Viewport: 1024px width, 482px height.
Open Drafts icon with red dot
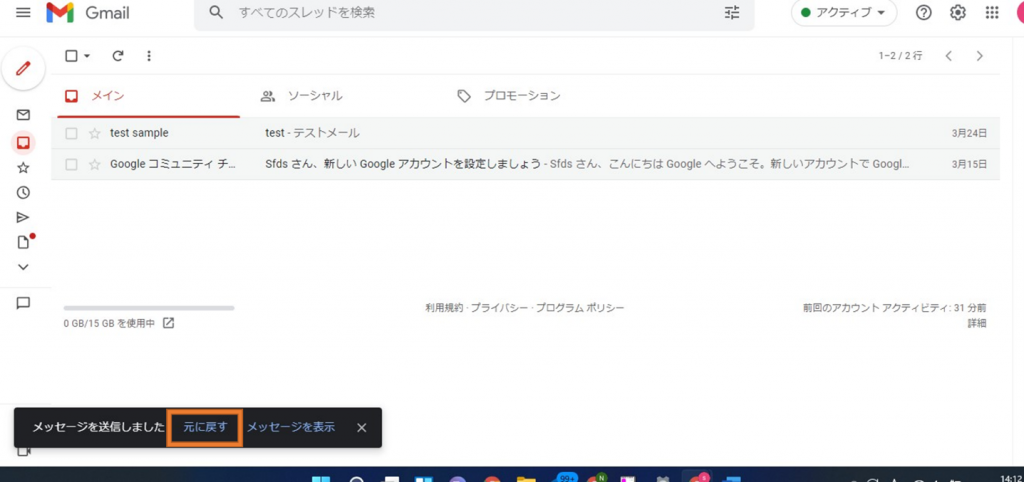coord(24,242)
